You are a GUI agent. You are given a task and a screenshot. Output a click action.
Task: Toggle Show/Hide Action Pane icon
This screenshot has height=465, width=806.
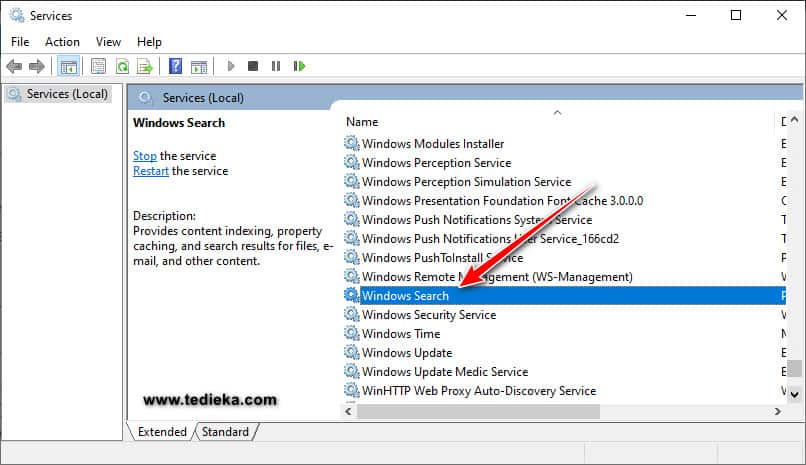pyautogui.click(x=199, y=66)
